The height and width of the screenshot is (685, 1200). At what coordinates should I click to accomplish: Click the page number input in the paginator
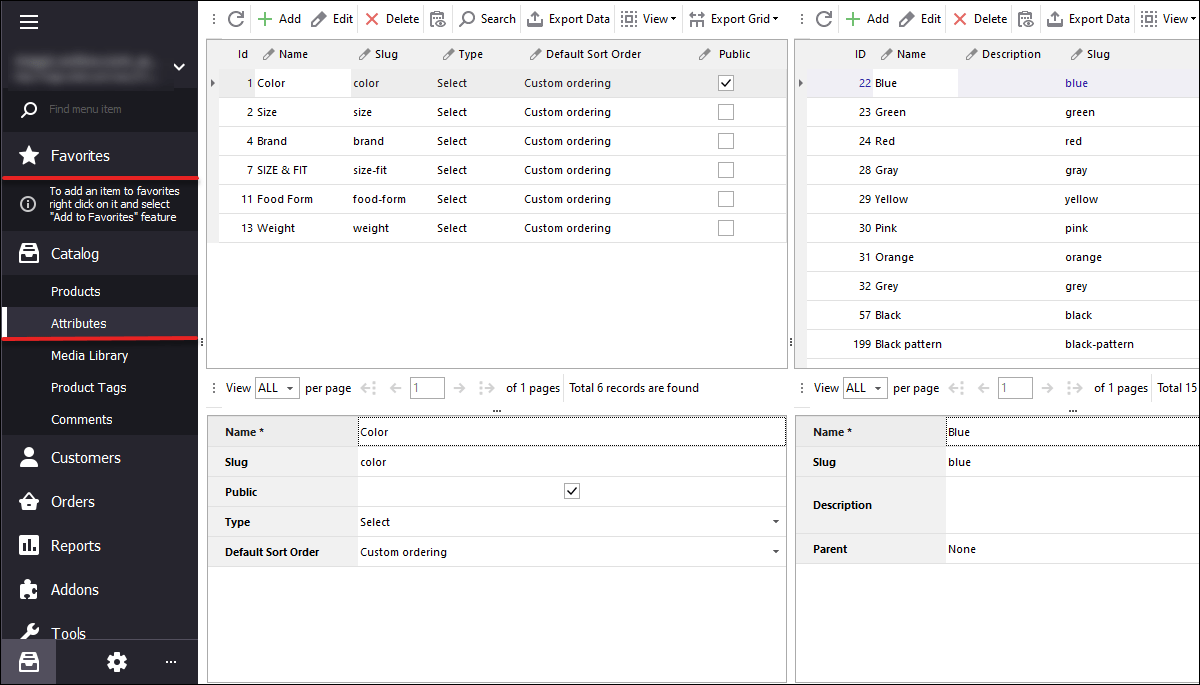coord(427,387)
